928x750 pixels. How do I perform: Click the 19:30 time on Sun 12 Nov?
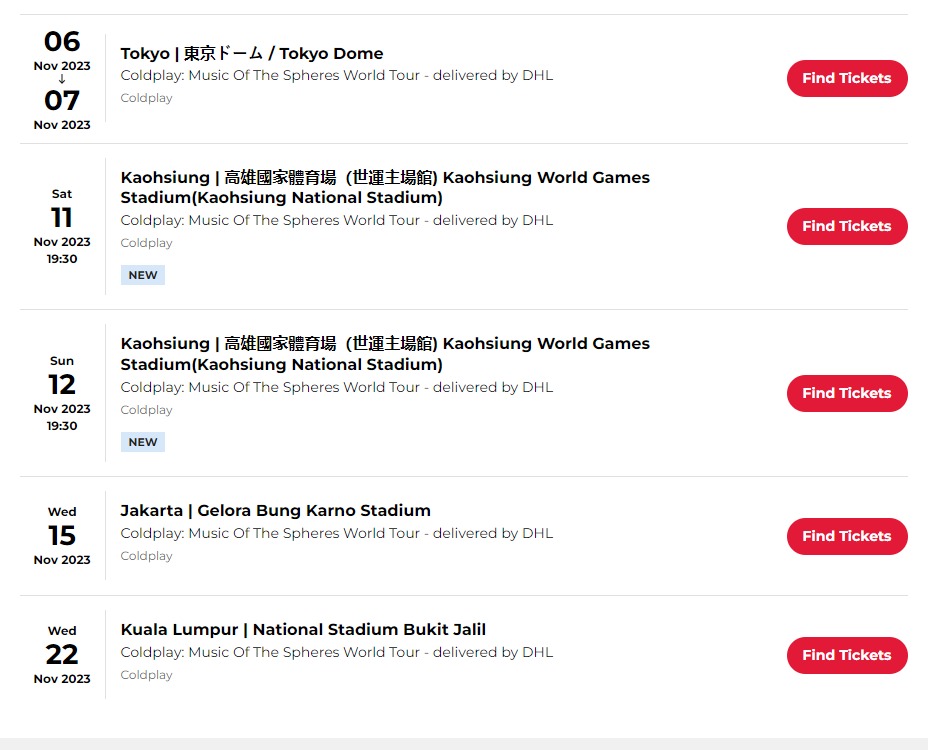62,426
